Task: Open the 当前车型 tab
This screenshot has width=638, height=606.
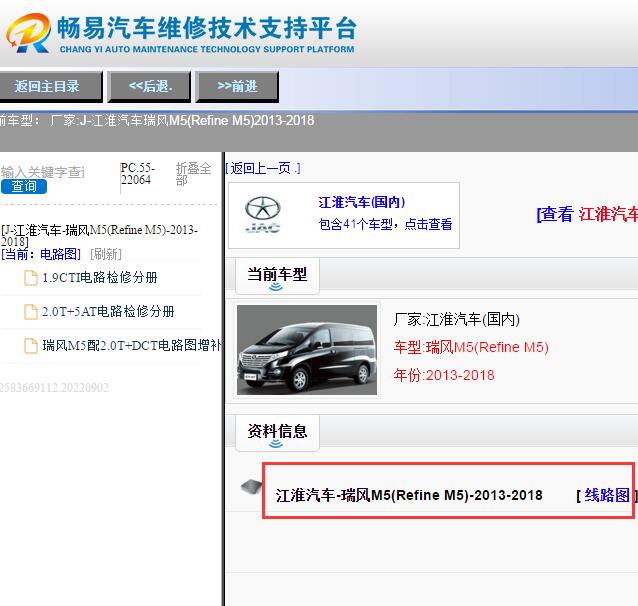Action: click(x=277, y=274)
